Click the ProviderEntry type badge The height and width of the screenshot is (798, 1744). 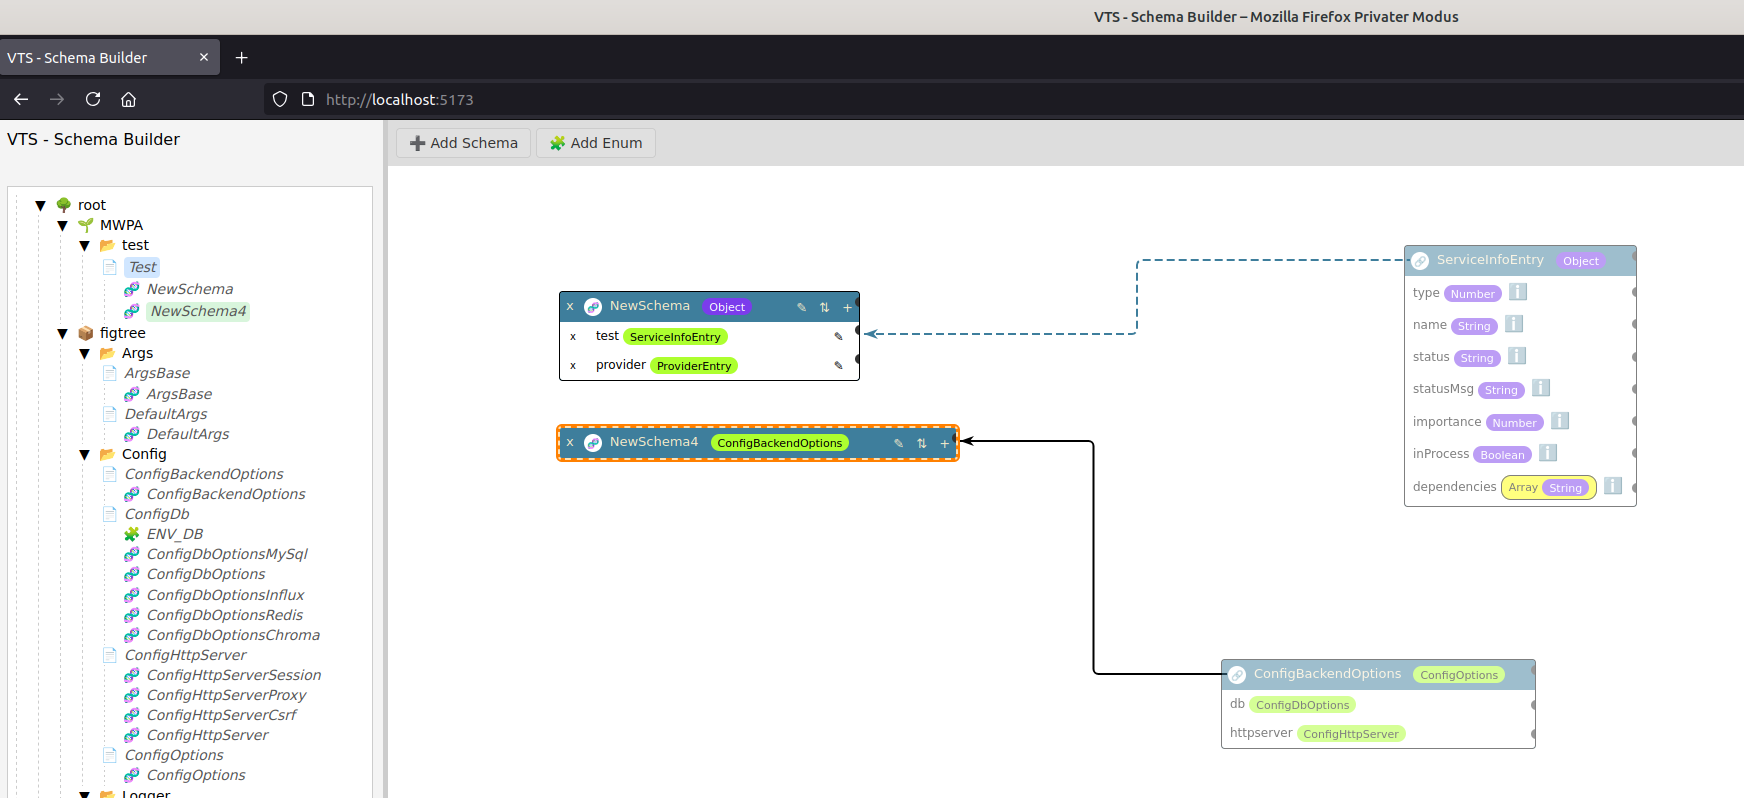click(694, 366)
